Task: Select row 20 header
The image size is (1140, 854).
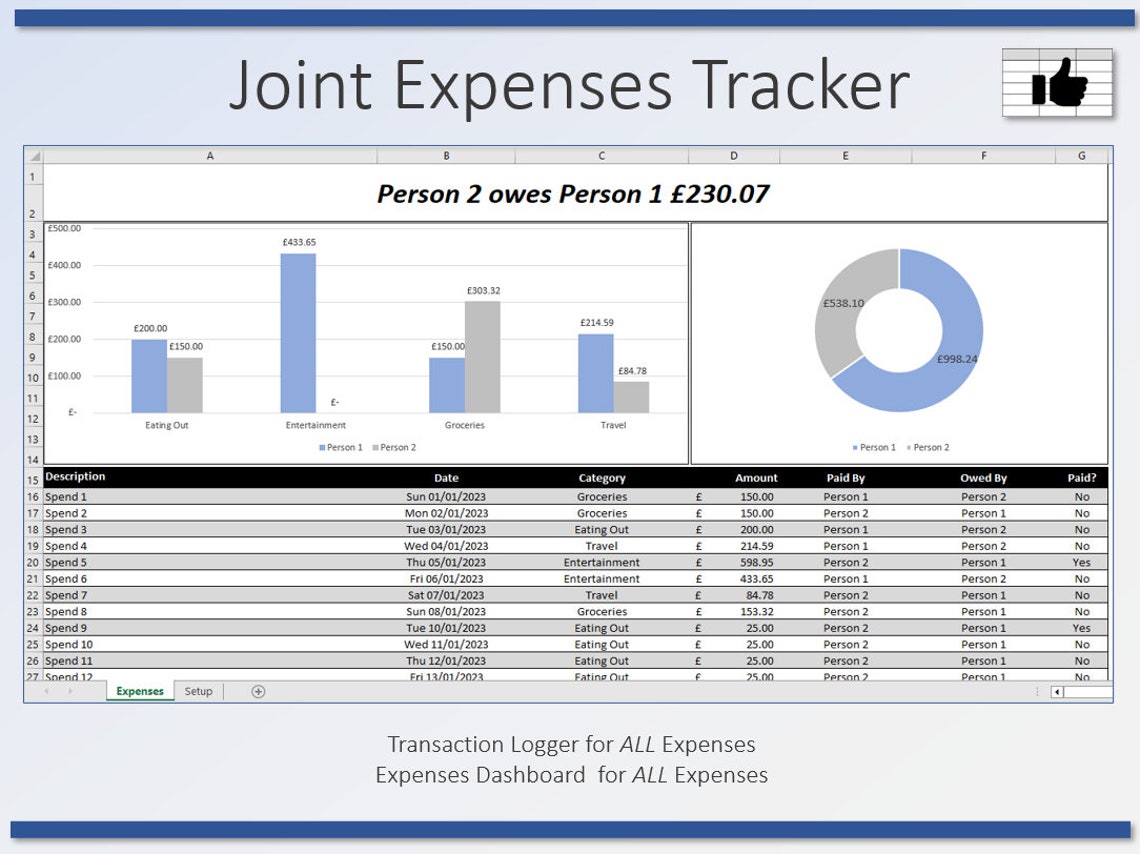Action: (33, 563)
